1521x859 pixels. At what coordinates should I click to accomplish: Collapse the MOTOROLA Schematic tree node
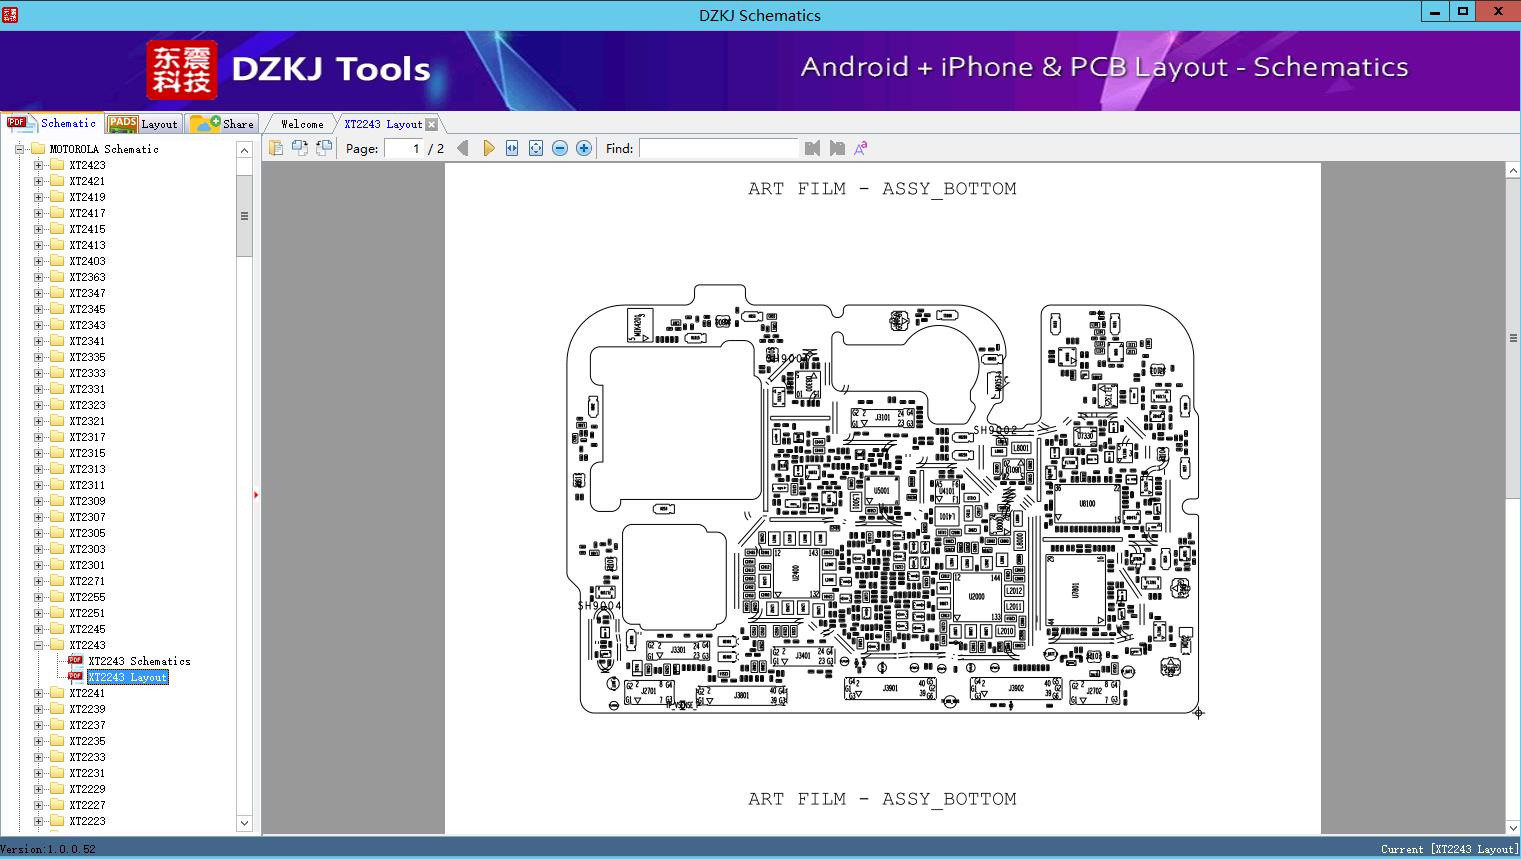(x=19, y=149)
